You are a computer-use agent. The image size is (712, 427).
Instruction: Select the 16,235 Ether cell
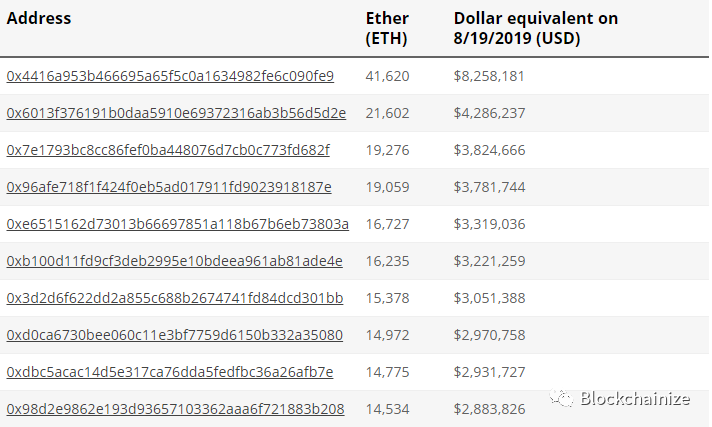389,261
